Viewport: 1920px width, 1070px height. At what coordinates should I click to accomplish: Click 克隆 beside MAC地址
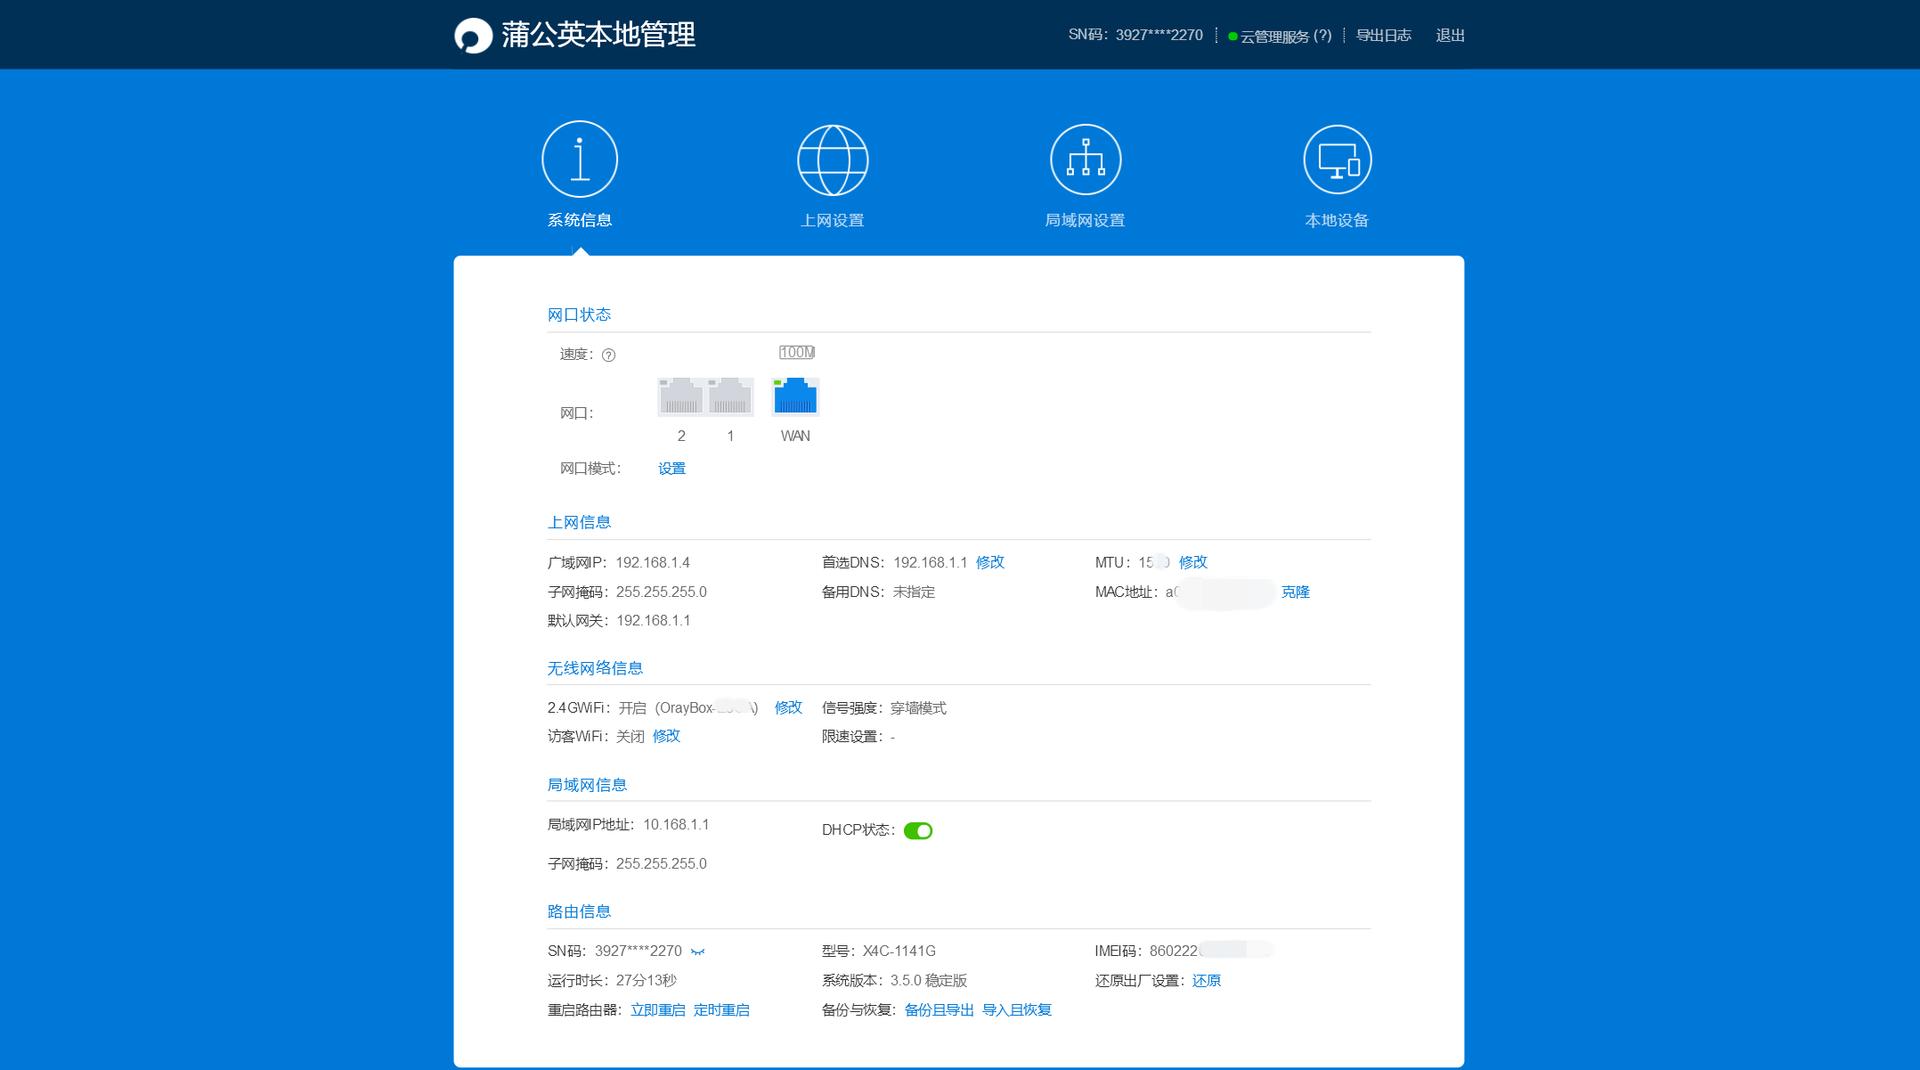point(1296,592)
